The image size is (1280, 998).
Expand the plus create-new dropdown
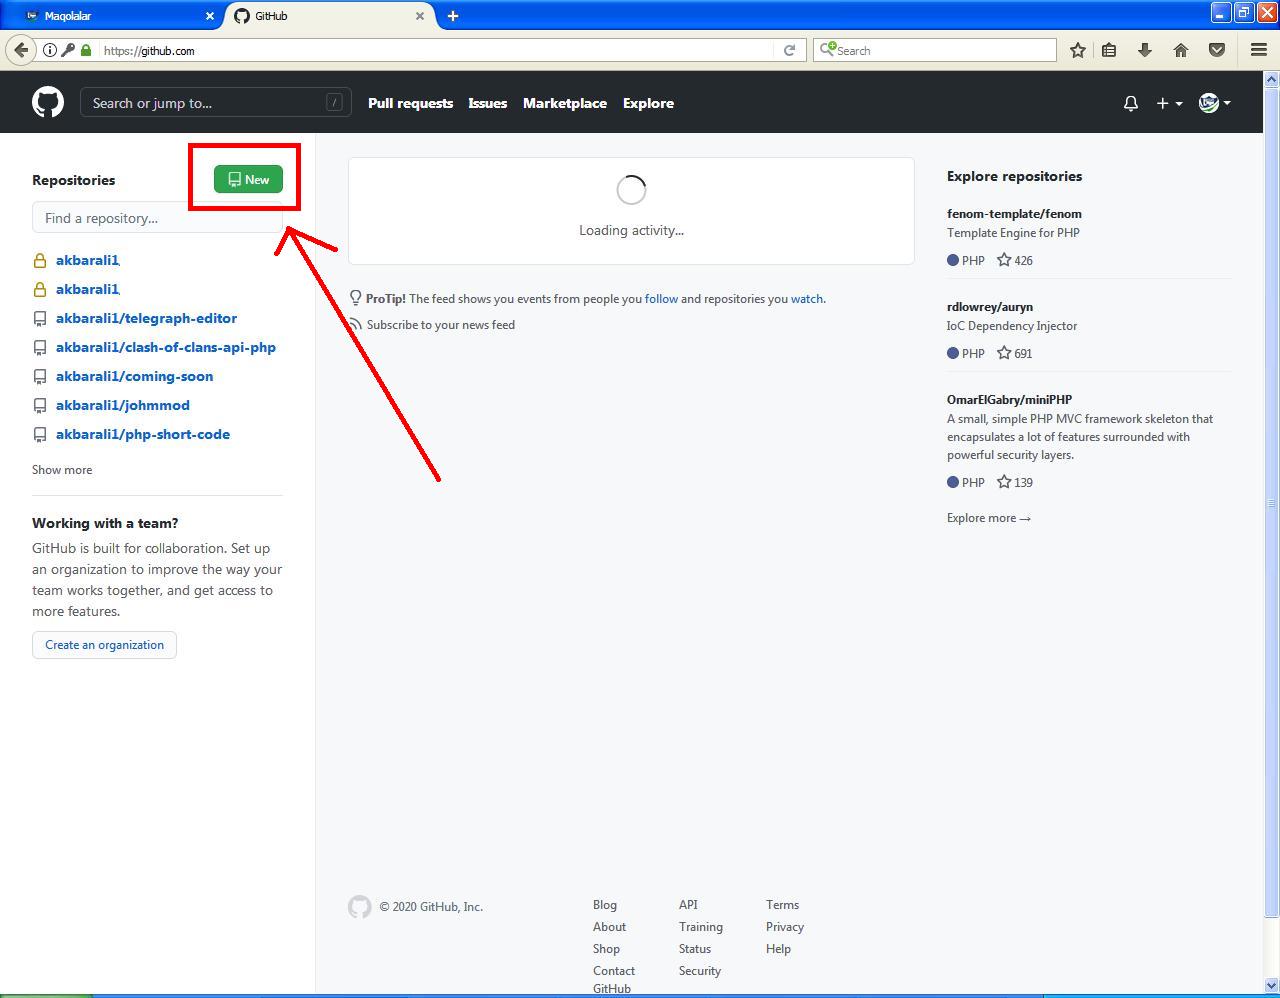[1169, 103]
